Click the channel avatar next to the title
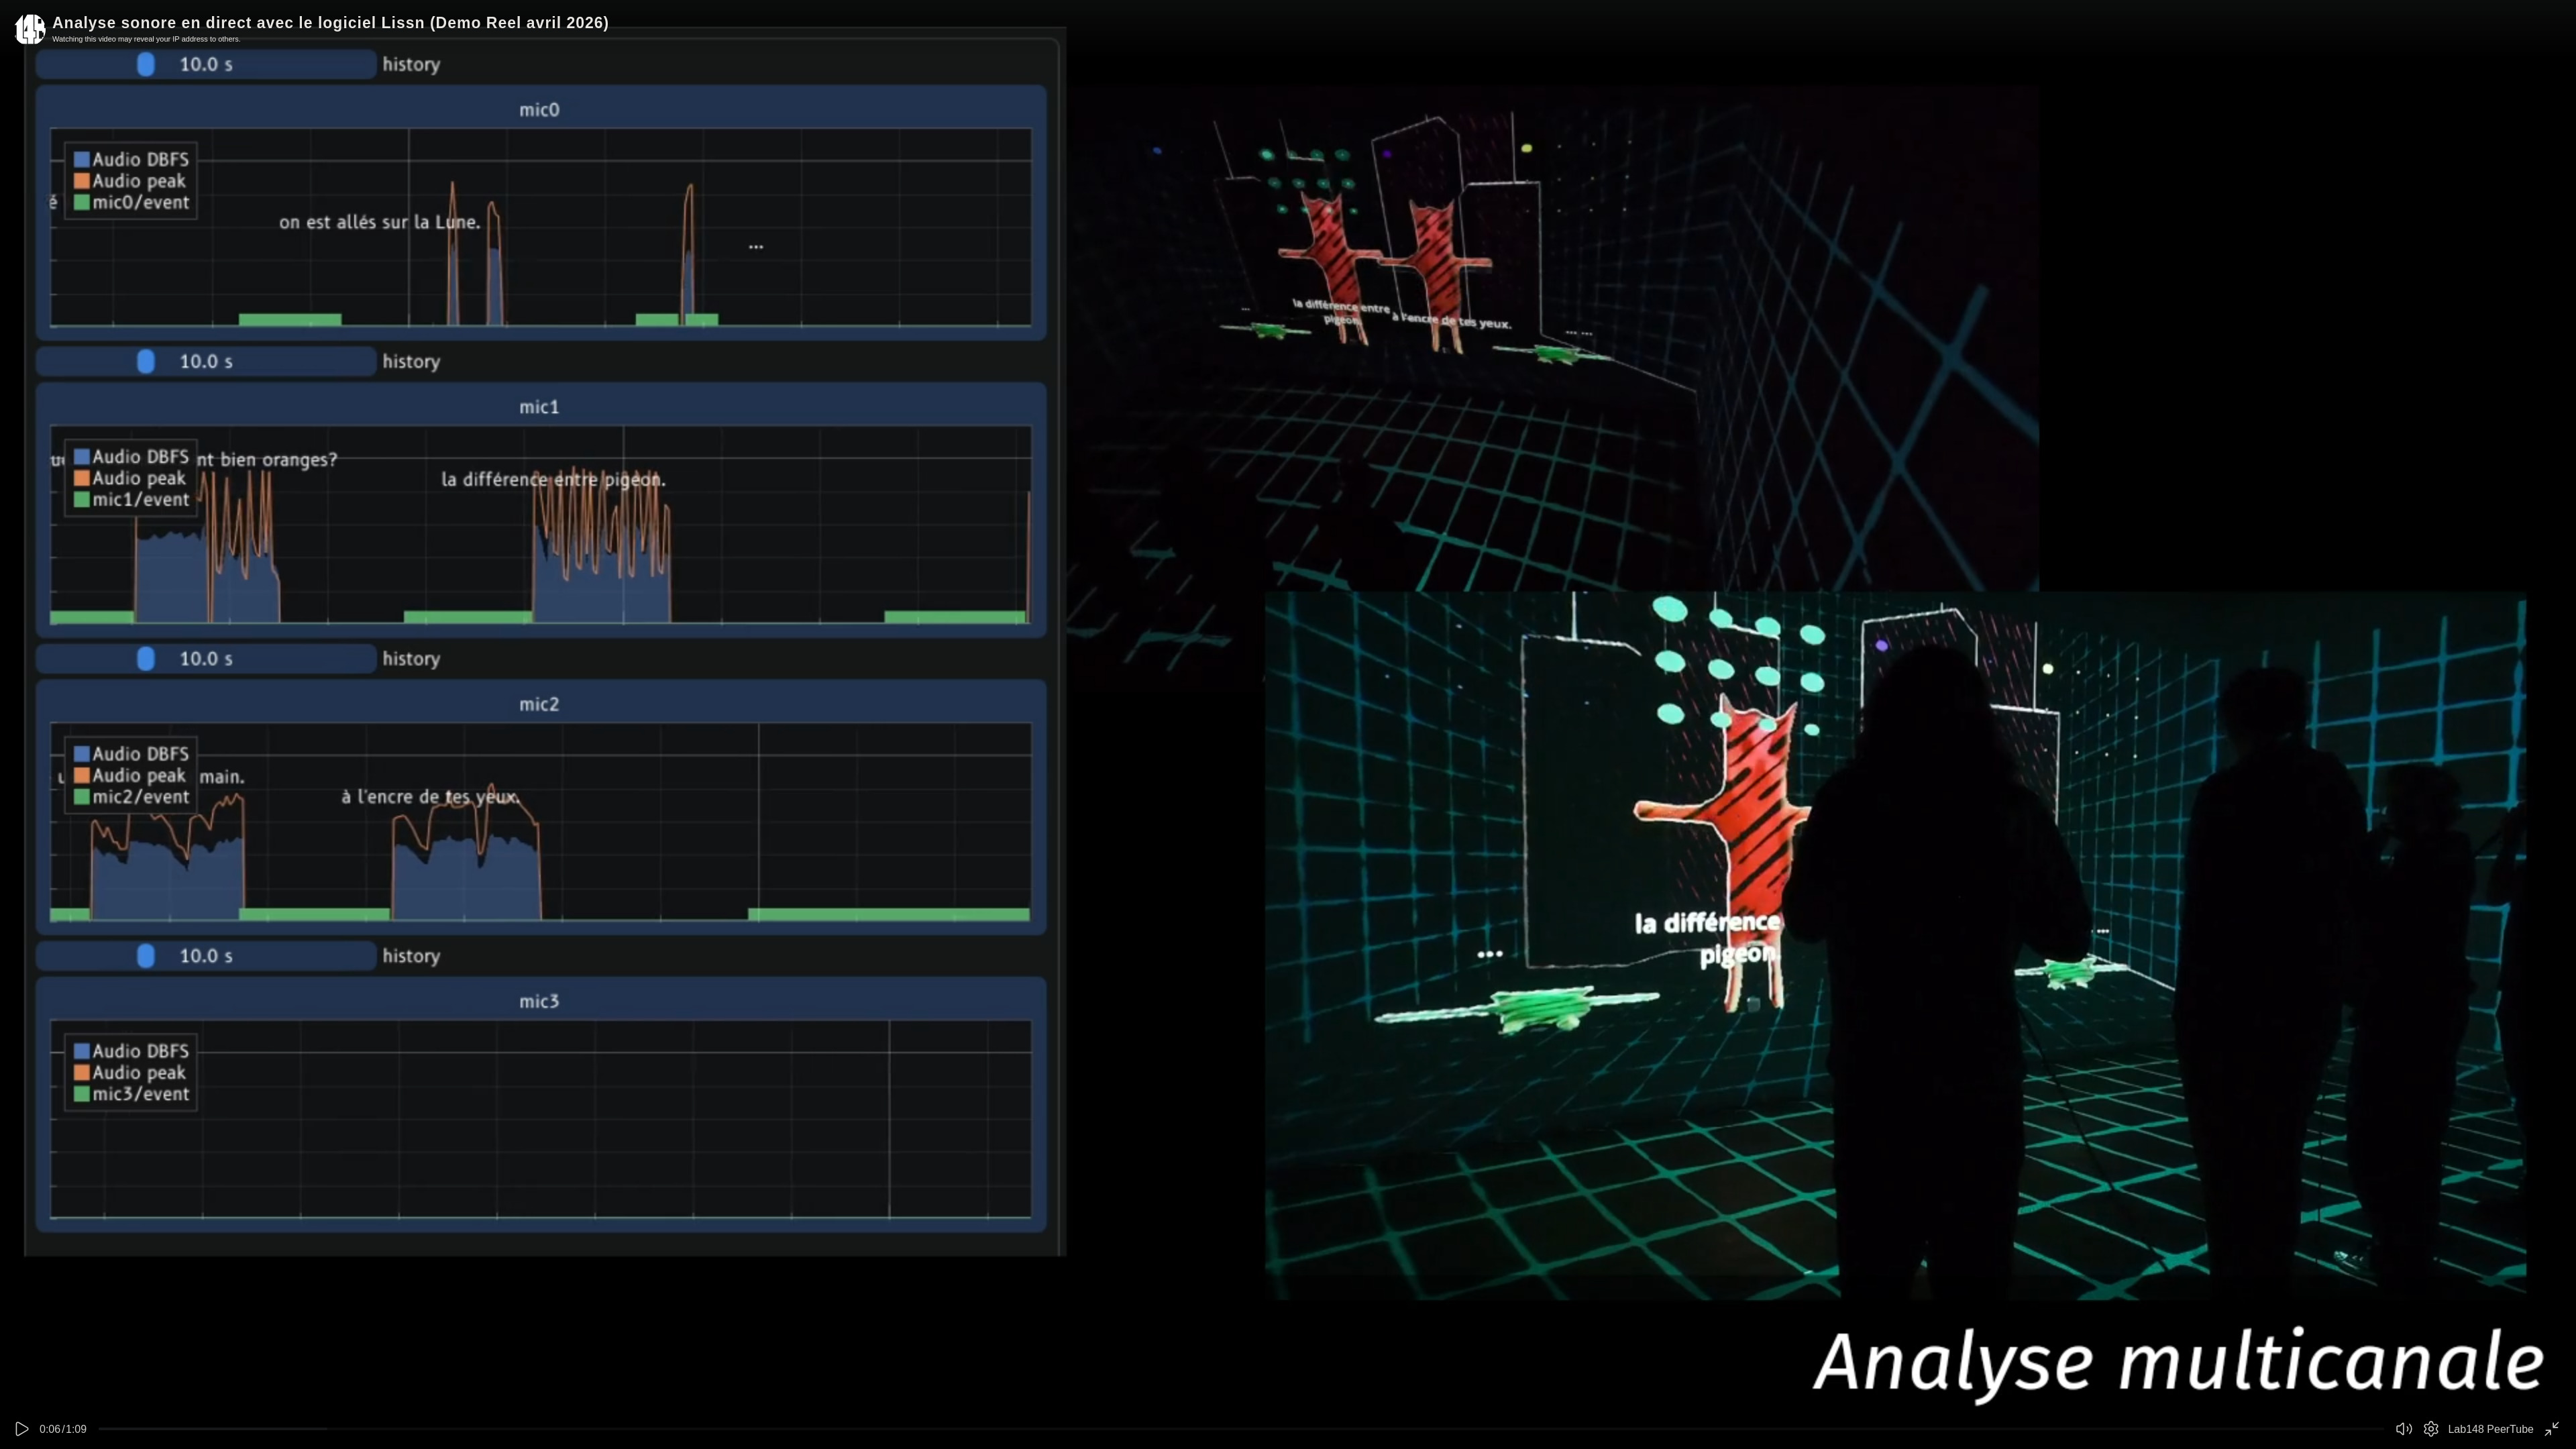Screen dimensions: 2576x1449 30,29
